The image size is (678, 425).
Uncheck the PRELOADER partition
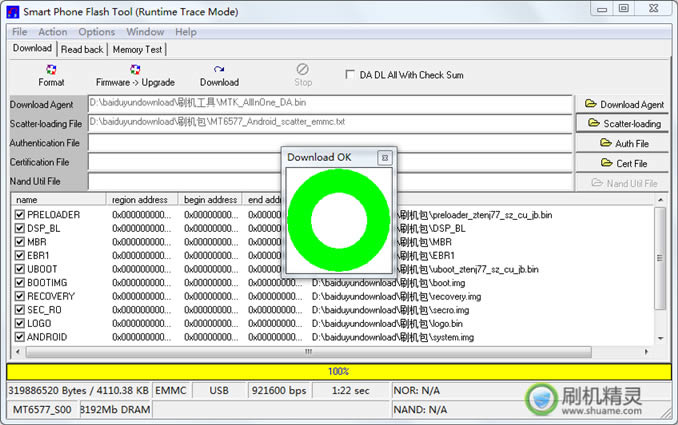click(x=20, y=215)
